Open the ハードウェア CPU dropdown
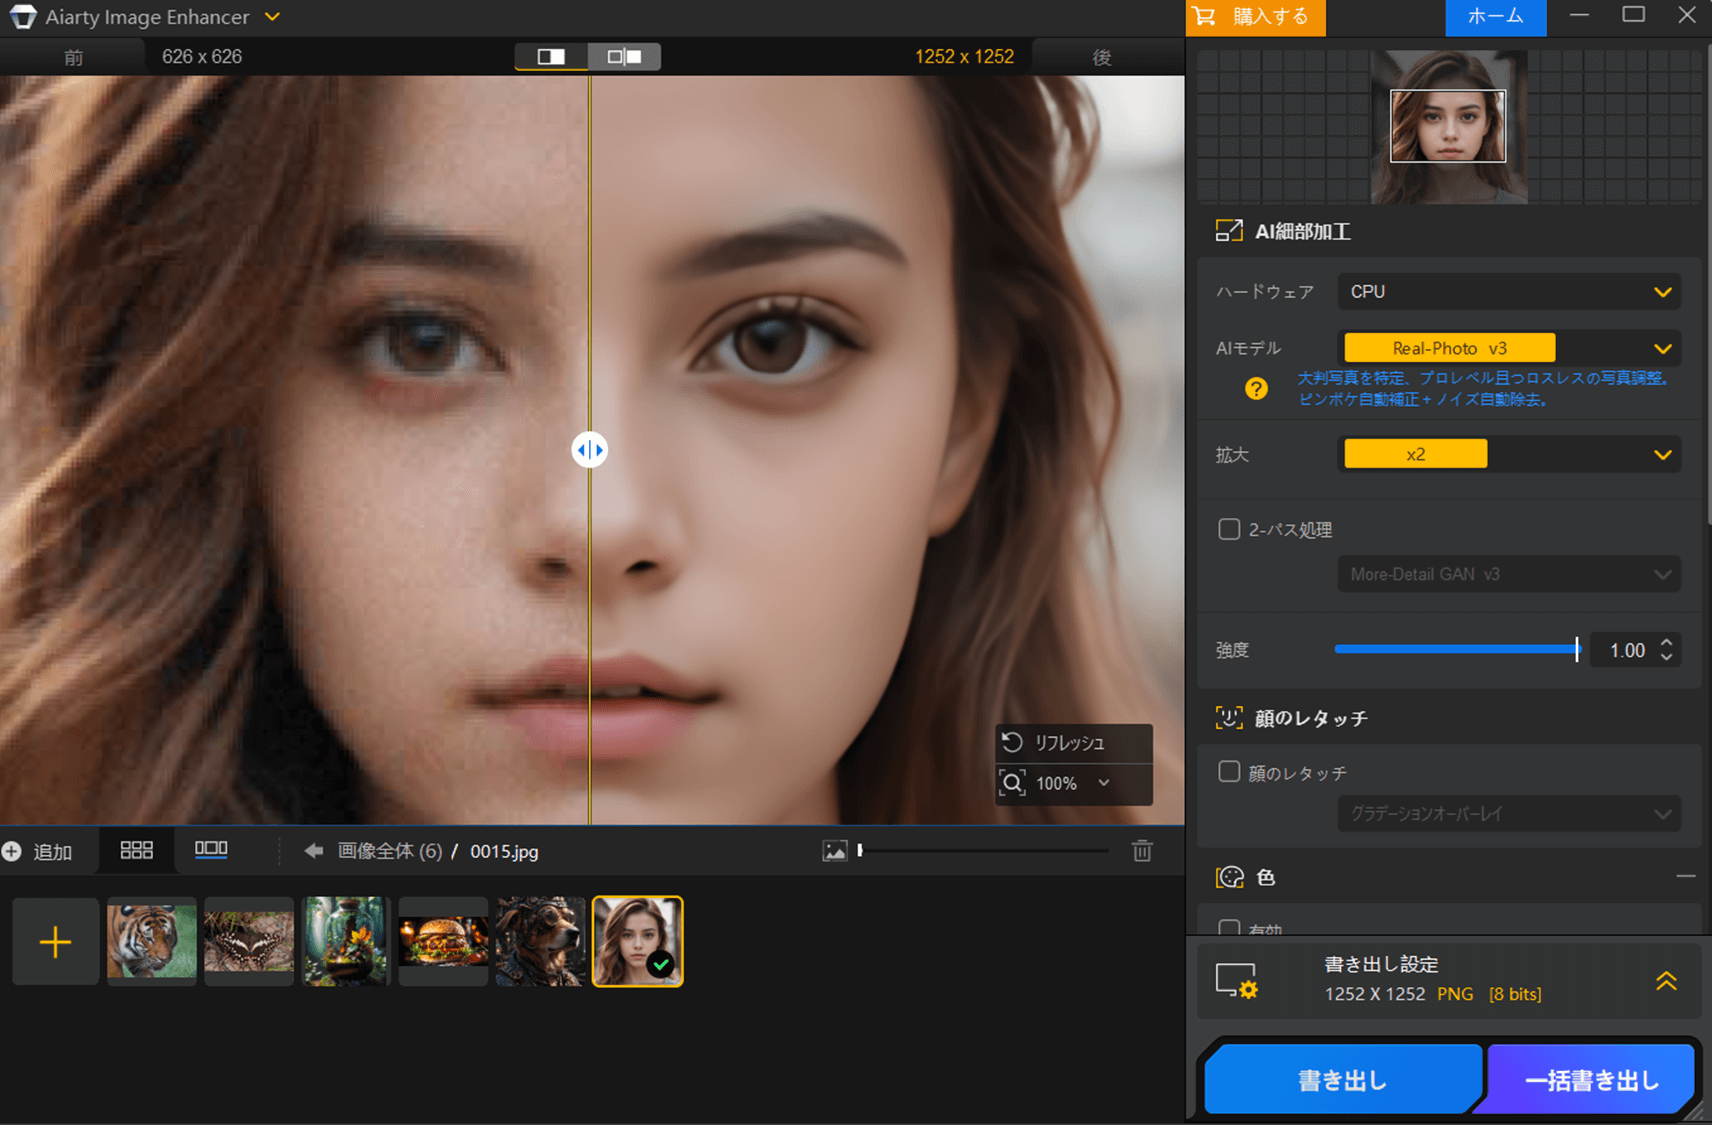The height and width of the screenshot is (1125, 1712). pyautogui.click(x=1508, y=292)
